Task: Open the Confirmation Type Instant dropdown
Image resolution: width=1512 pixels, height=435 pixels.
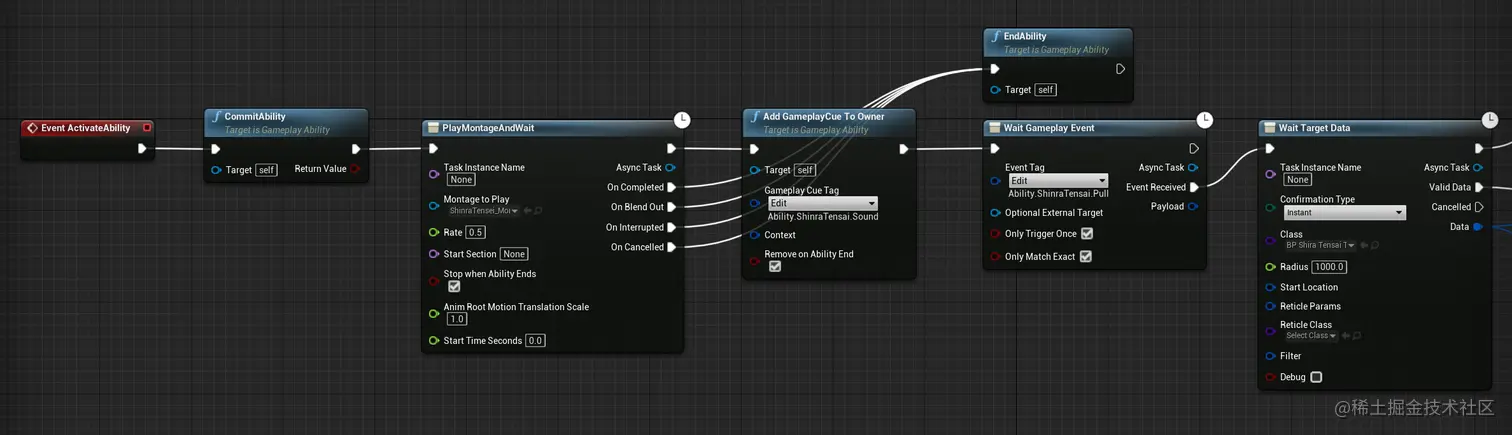Action: [1343, 212]
